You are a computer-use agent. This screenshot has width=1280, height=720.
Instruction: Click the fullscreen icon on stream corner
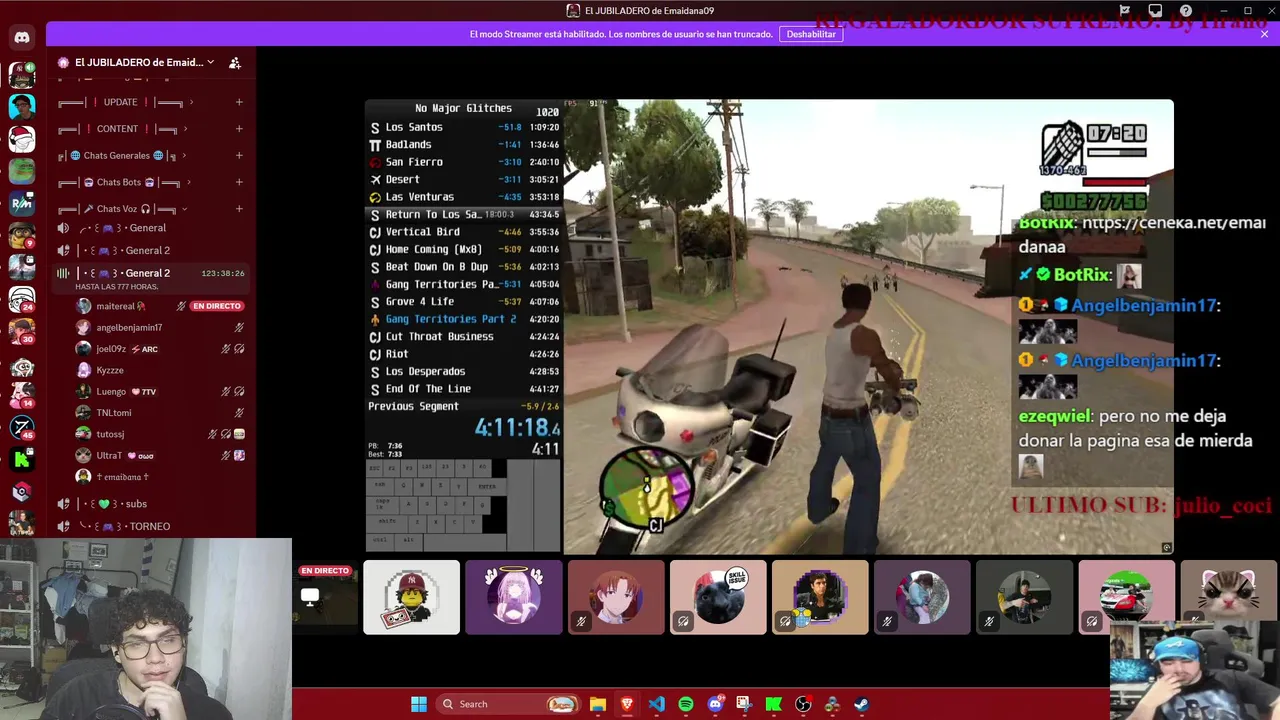click(1166, 547)
